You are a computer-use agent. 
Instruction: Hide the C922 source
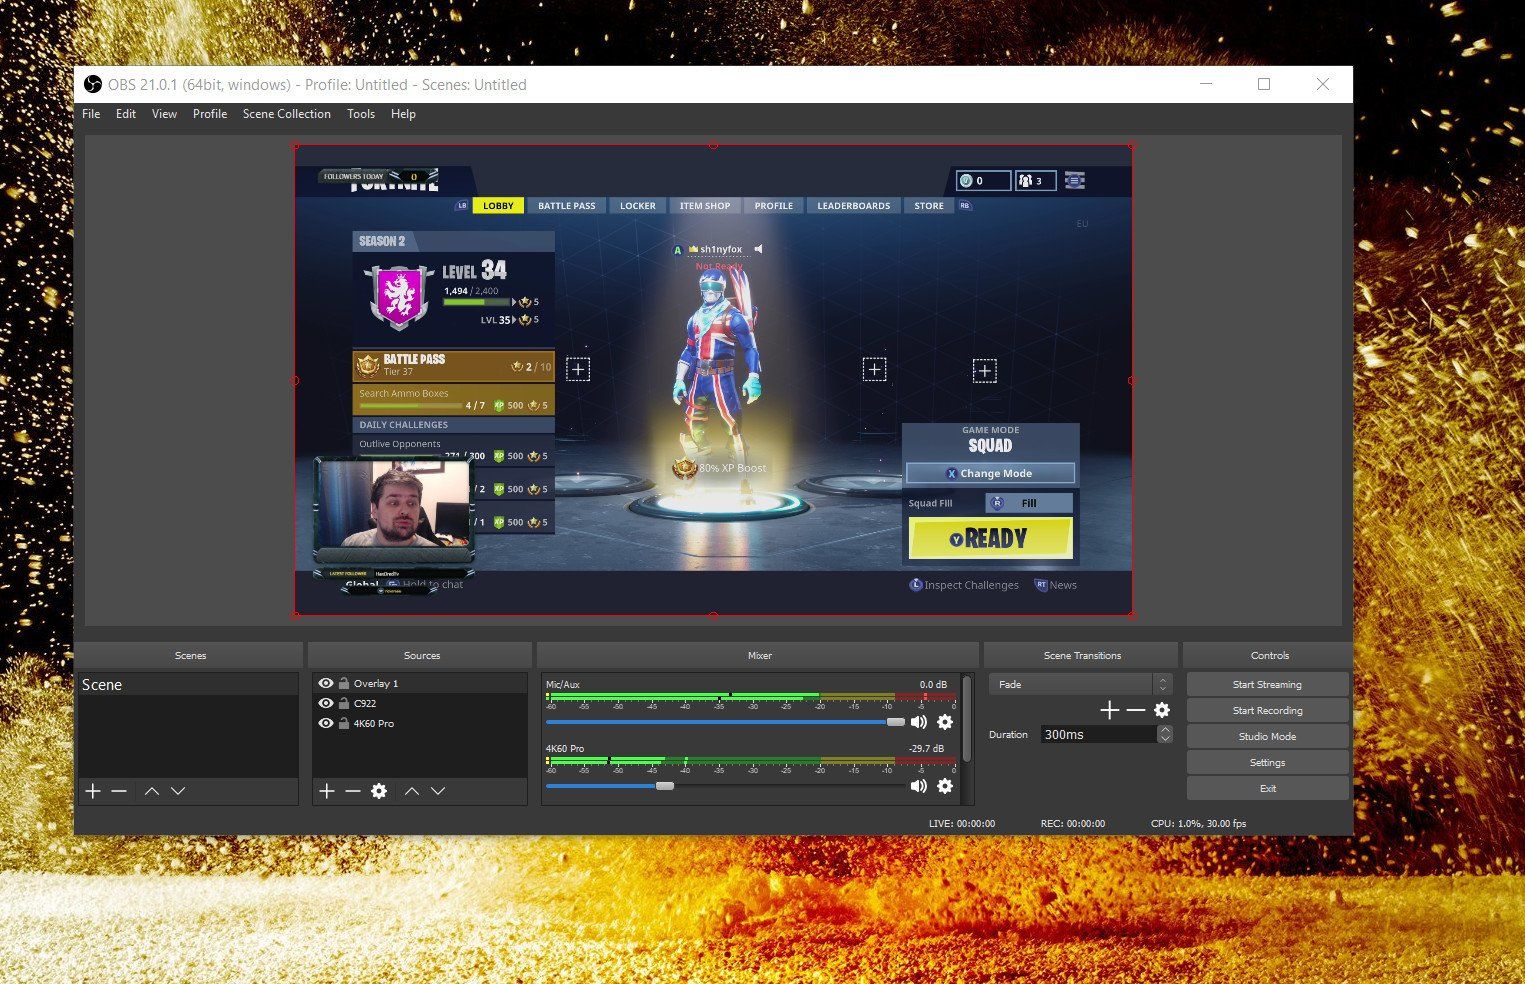coord(325,703)
